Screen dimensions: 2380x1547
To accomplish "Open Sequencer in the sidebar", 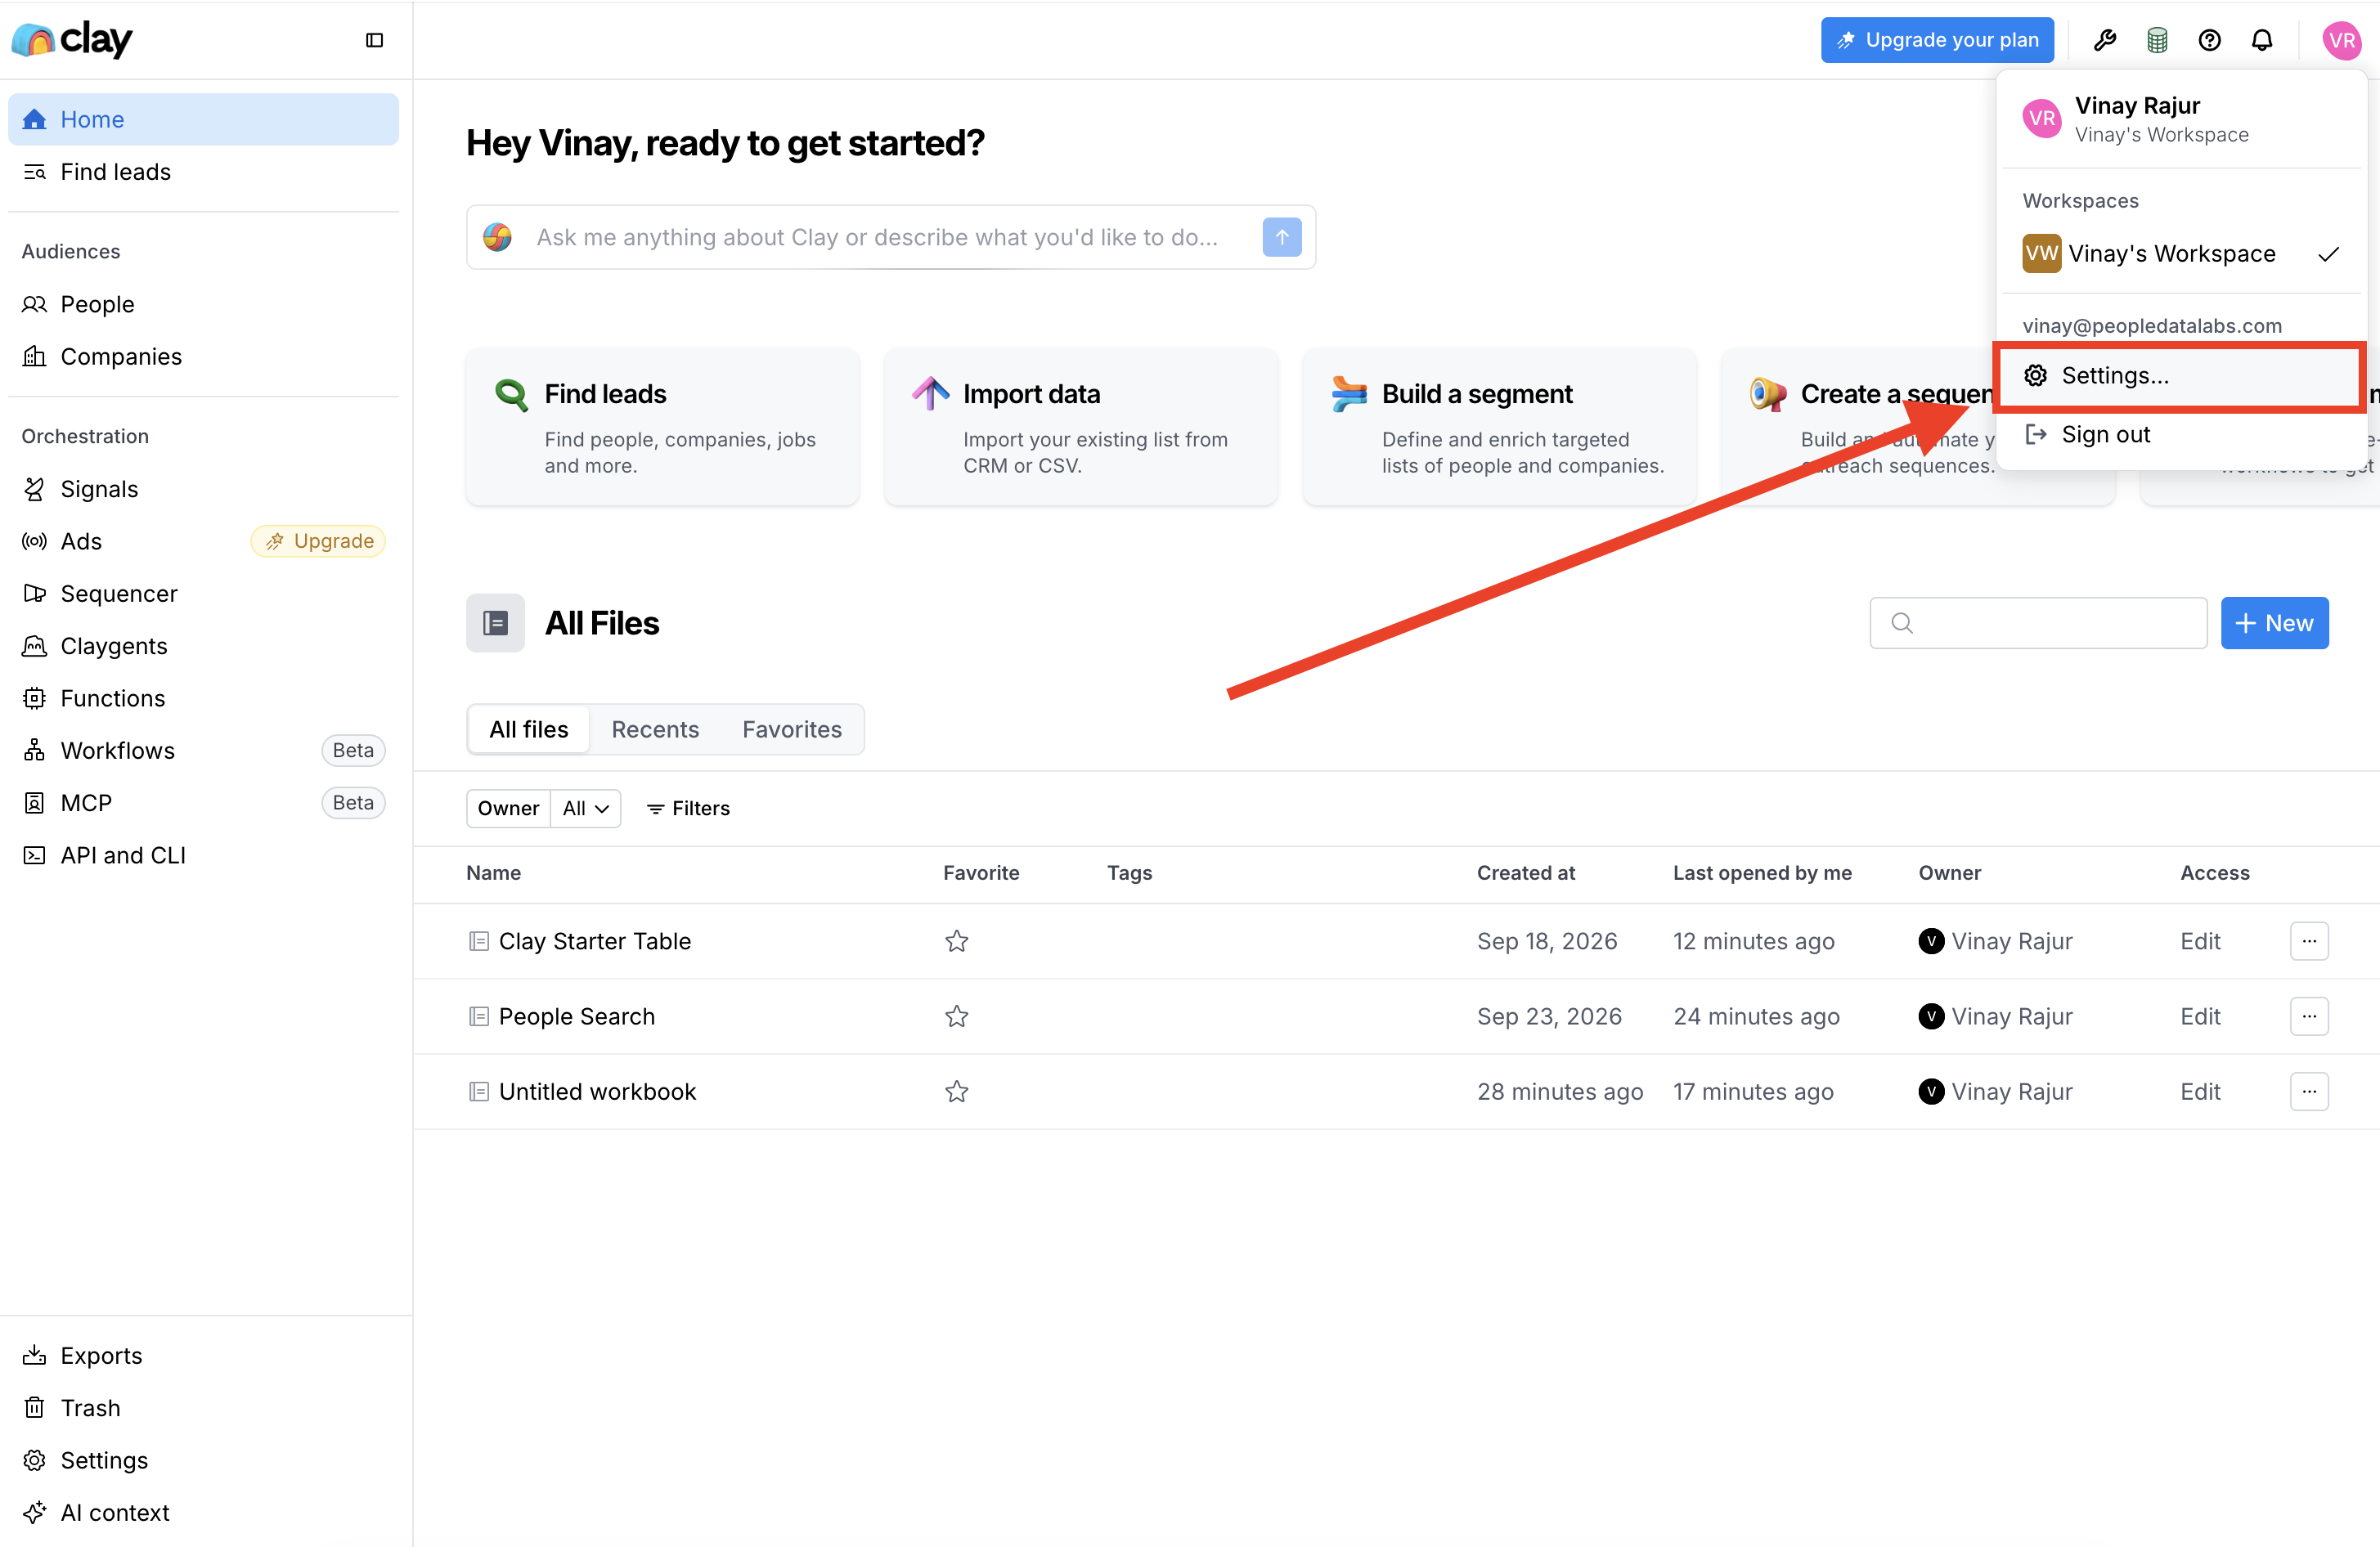I will 203,594.
